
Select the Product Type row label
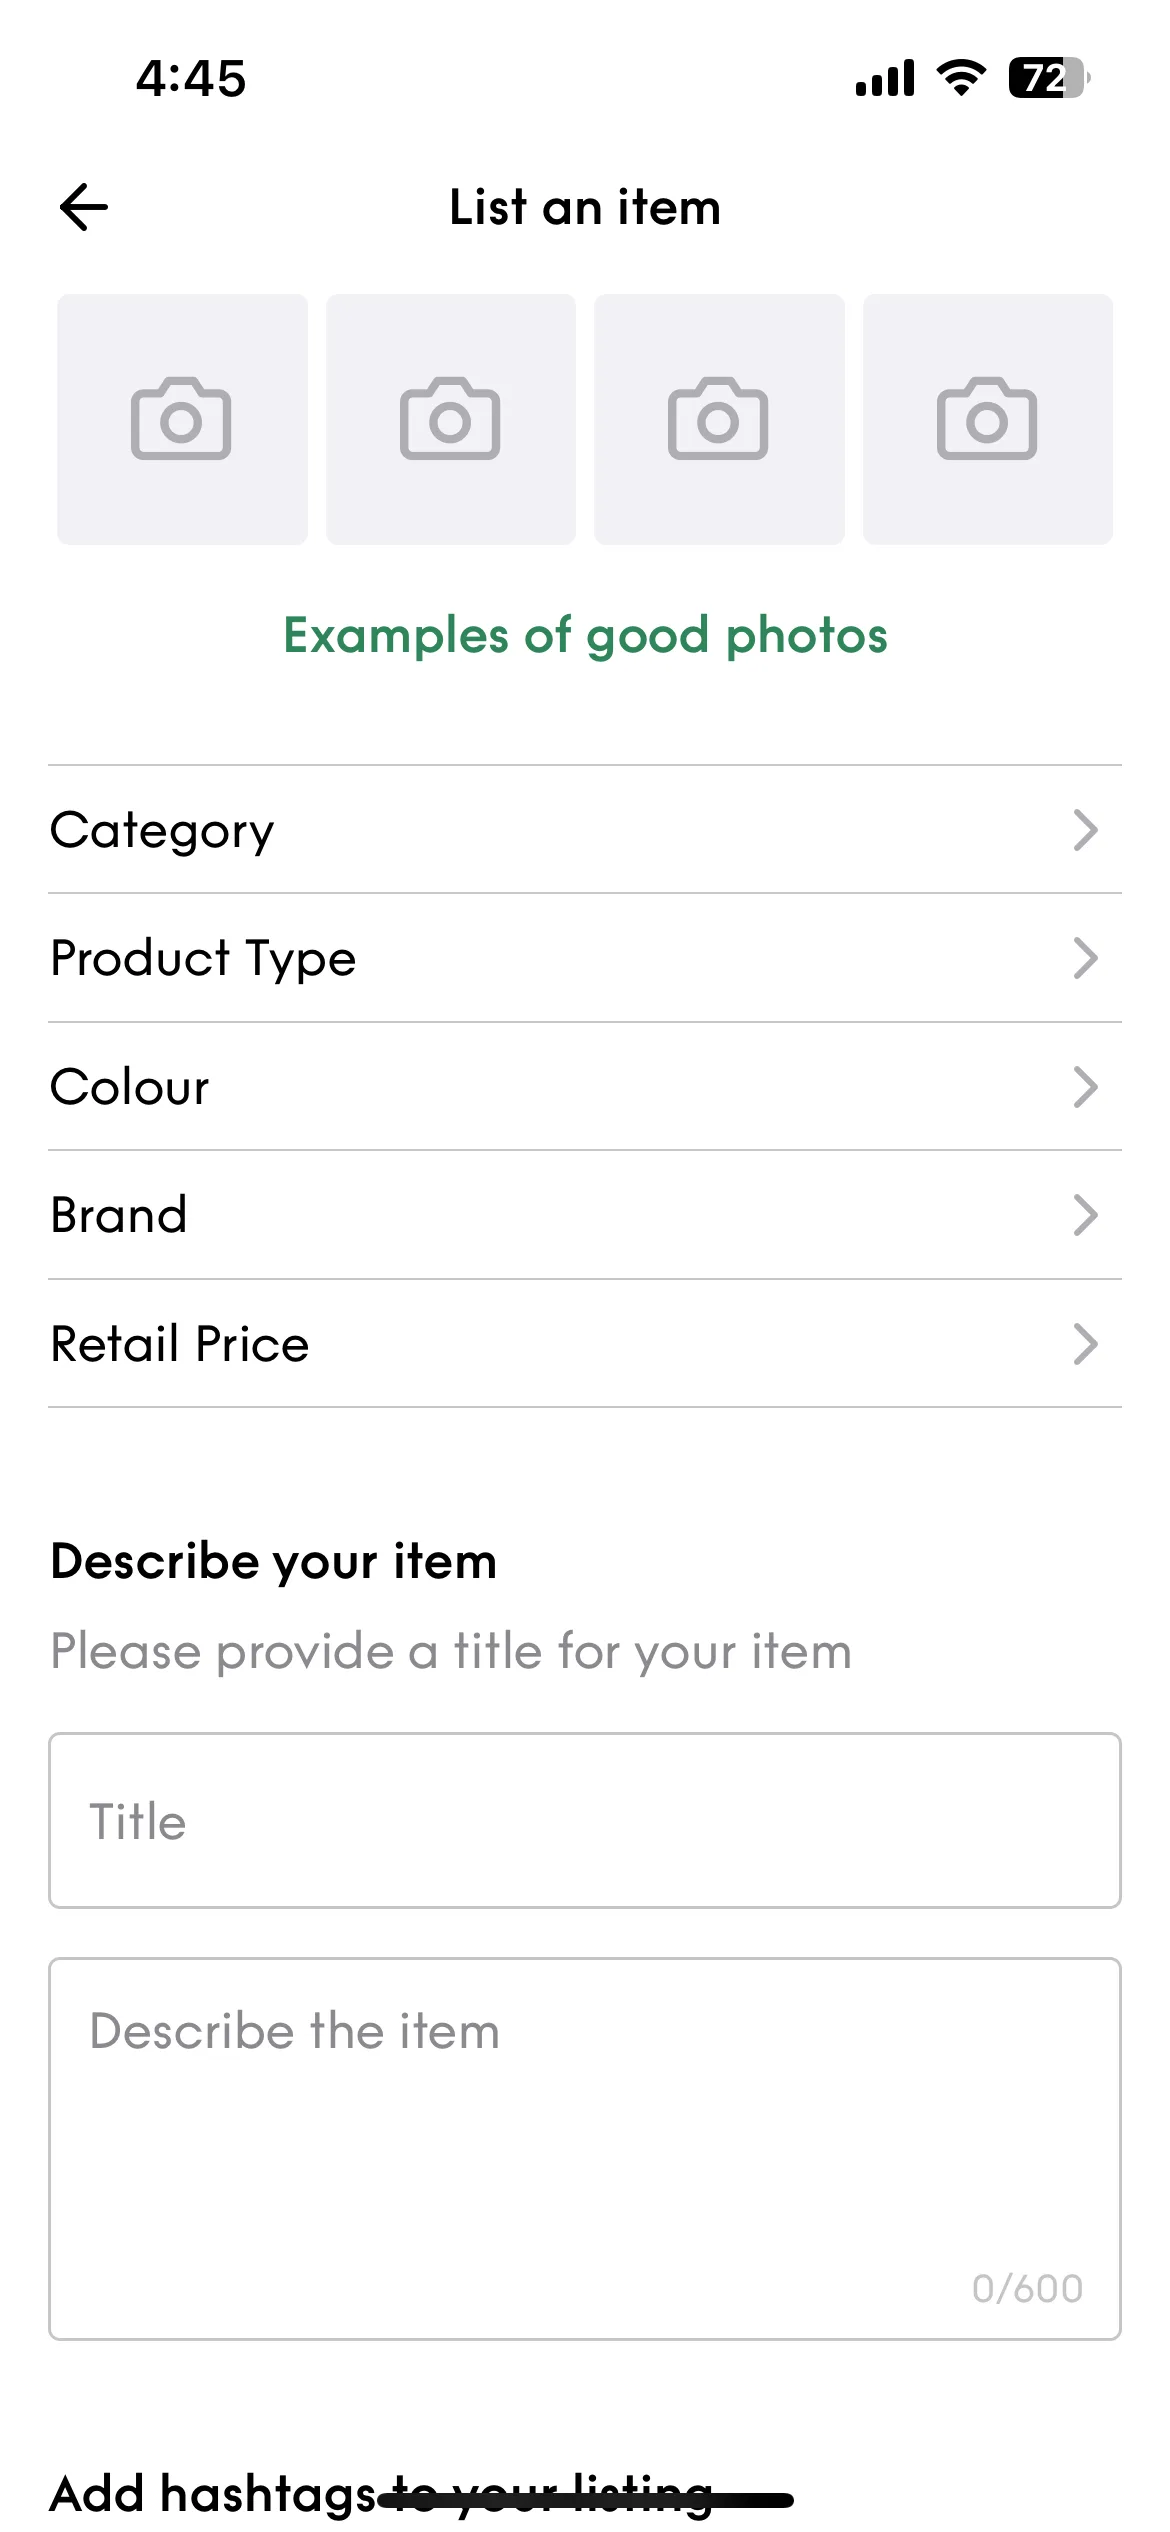(203, 959)
